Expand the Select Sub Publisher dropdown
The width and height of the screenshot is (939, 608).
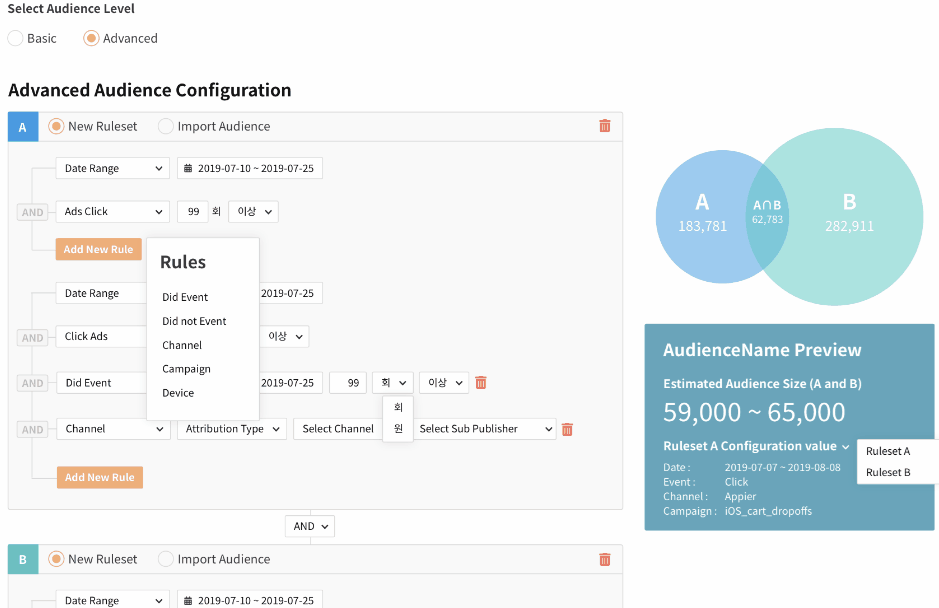coord(485,429)
